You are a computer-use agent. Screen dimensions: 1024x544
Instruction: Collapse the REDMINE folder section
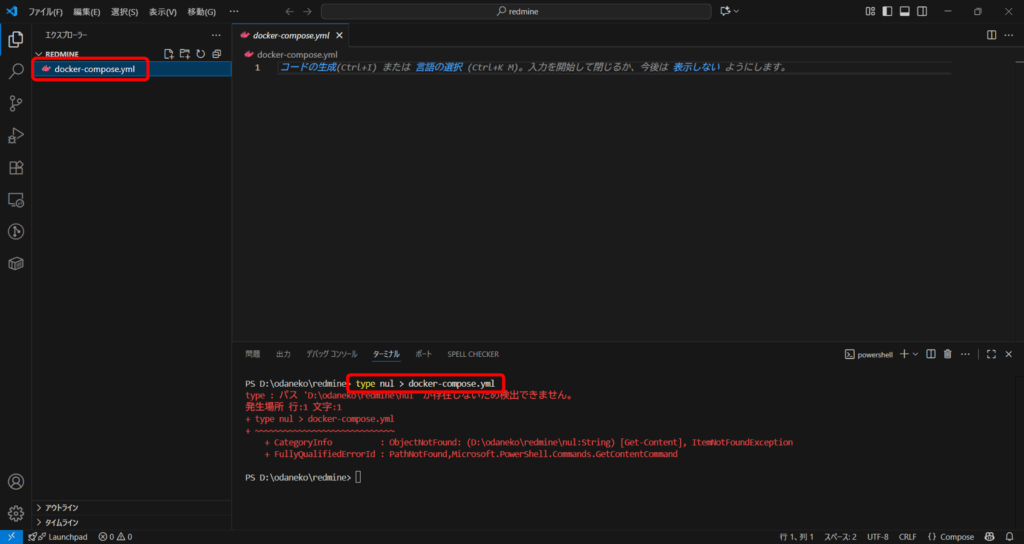tap(62, 54)
